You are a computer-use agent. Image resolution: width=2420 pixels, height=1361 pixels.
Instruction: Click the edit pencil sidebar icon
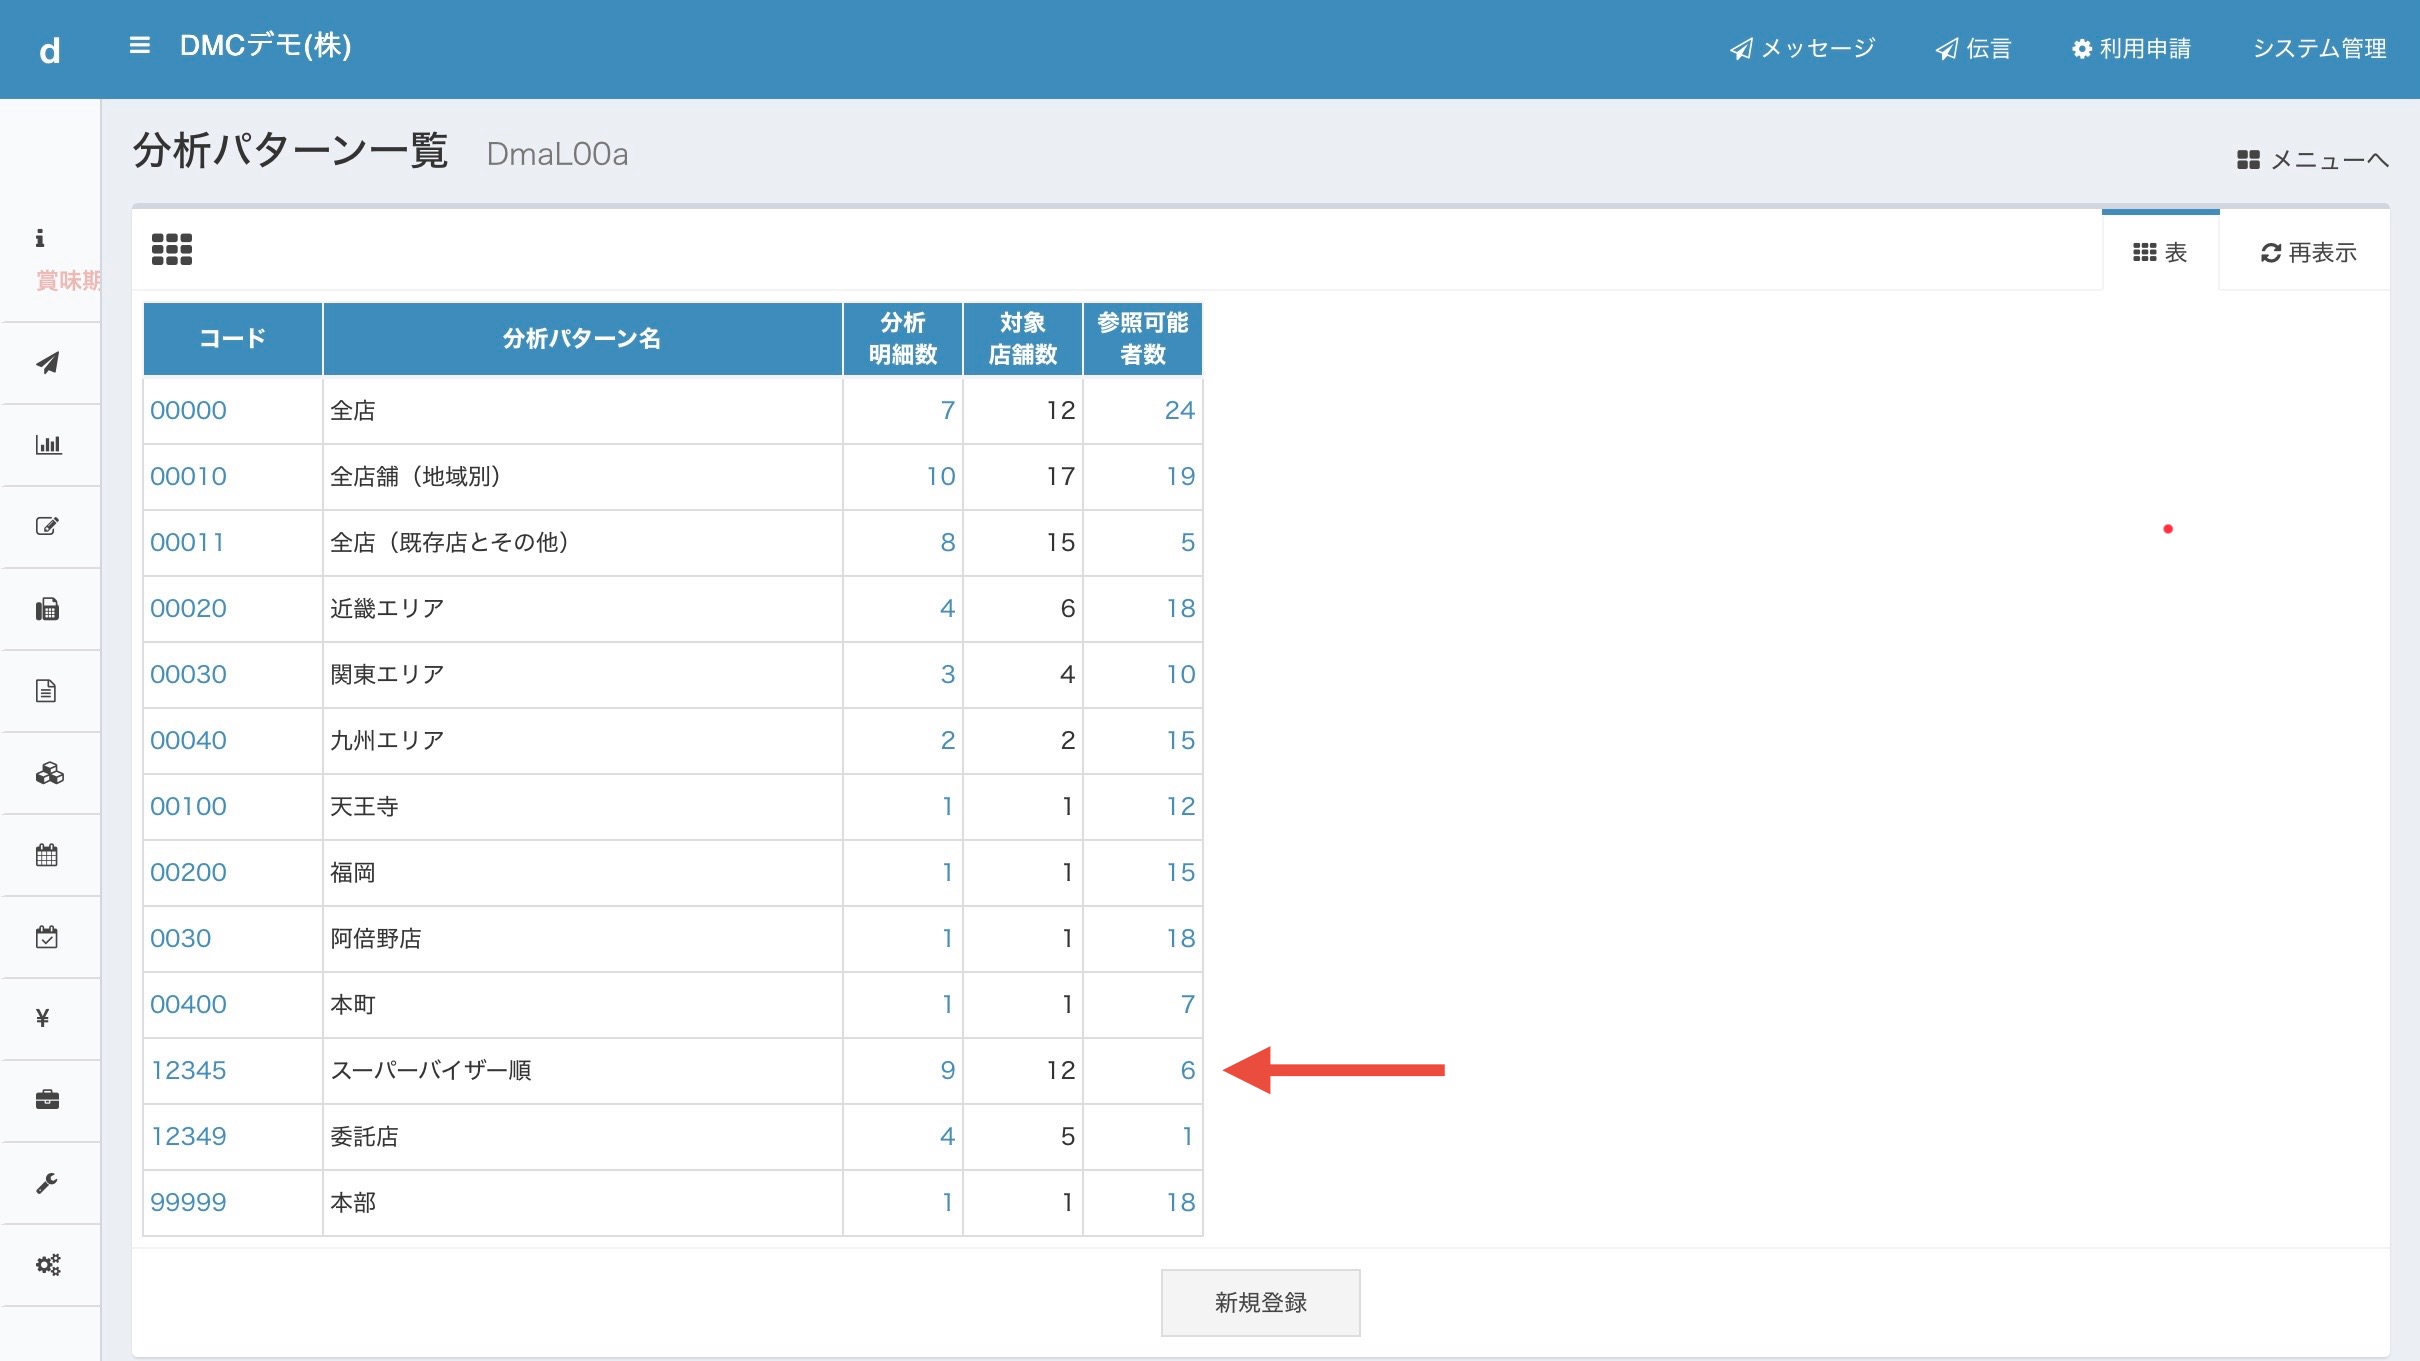pyautogui.click(x=48, y=527)
